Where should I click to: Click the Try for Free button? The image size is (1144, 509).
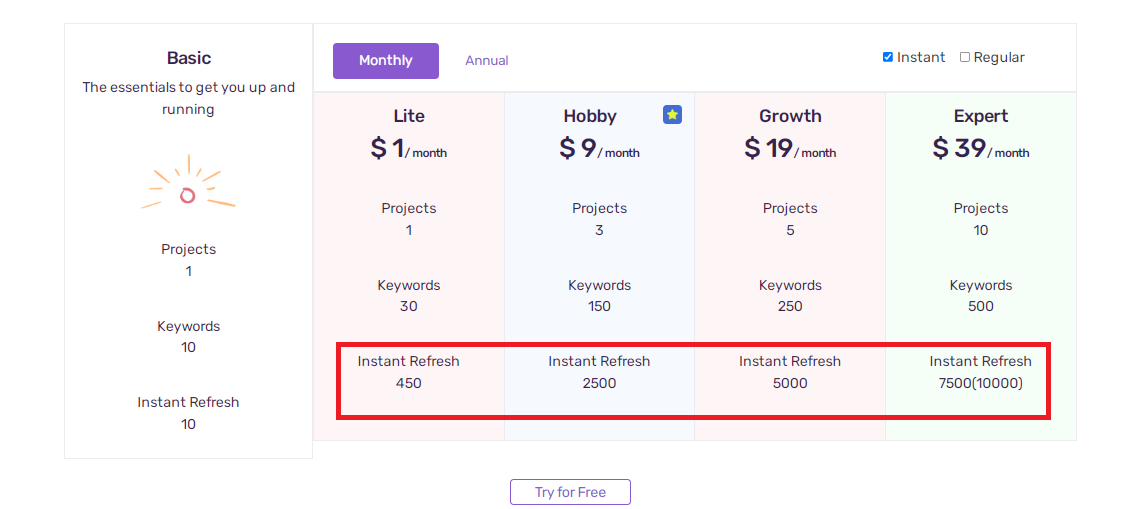pos(570,491)
